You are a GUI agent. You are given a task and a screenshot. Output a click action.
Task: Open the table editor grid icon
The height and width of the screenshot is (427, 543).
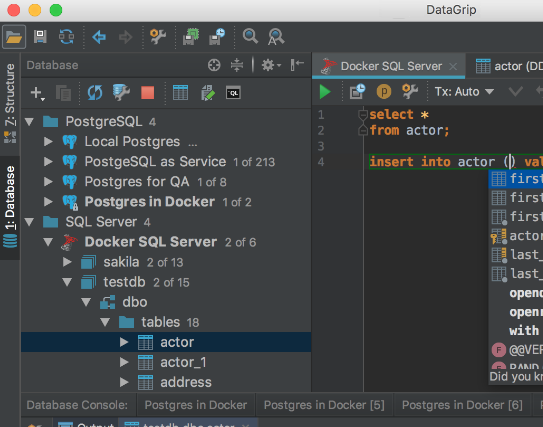point(180,92)
